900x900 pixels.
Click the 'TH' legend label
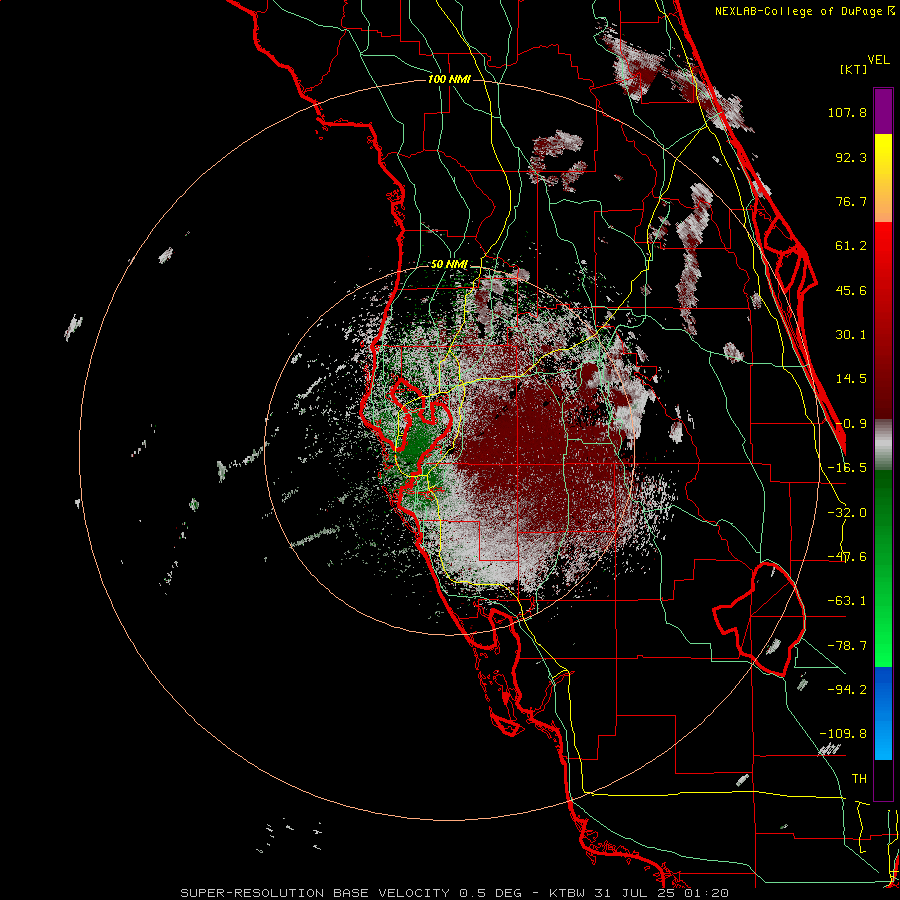(x=859, y=778)
